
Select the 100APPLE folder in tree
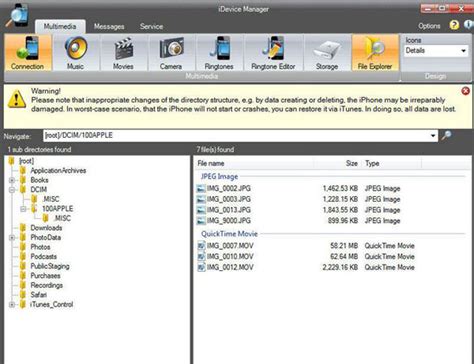pyautogui.click(x=57, y=209)
